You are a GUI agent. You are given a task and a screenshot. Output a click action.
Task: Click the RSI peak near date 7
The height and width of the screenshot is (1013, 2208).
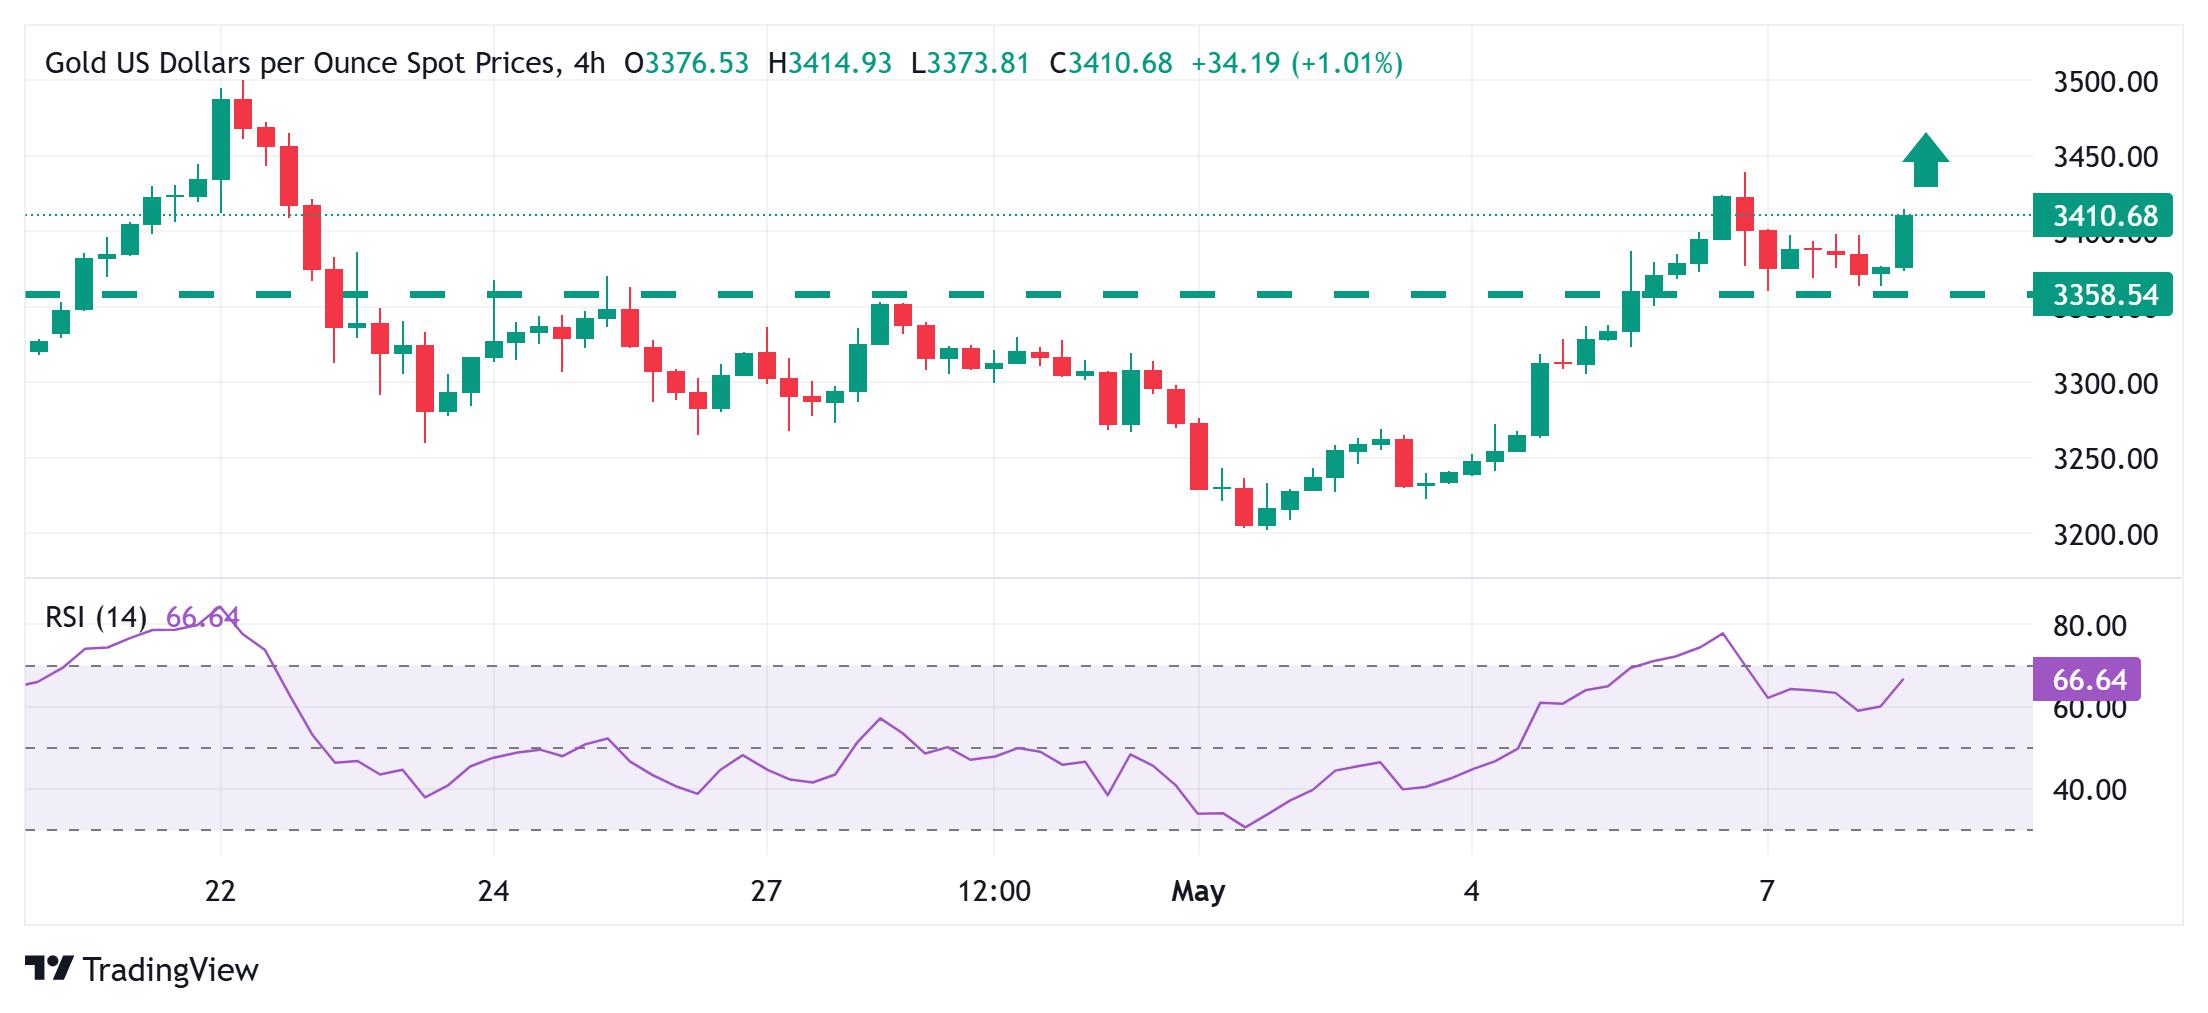pyautogui.click(x=1722, y=634)
